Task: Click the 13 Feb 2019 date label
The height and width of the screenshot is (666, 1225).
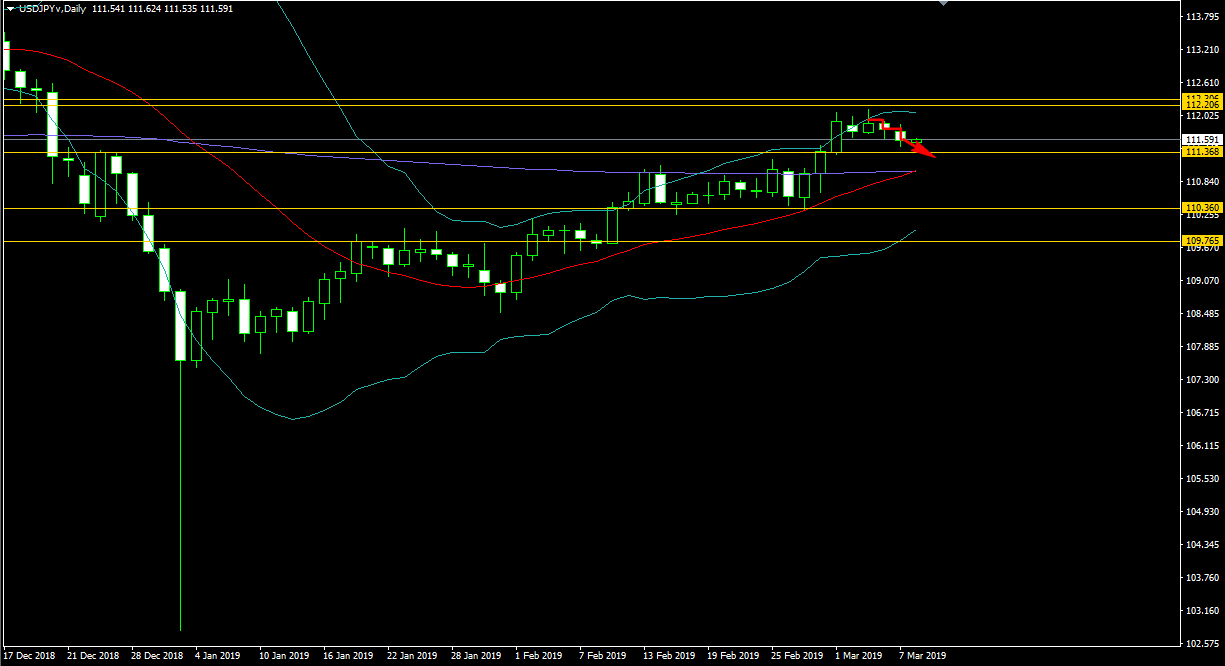Action: coord(669,657)
